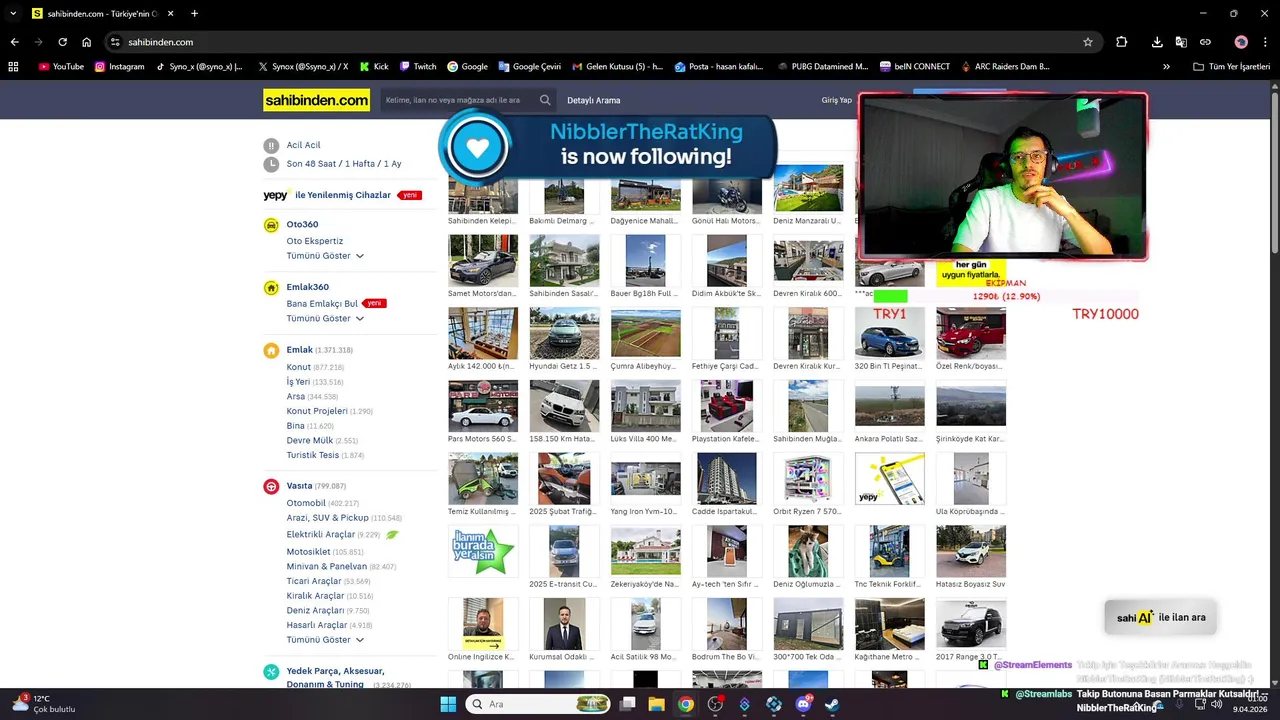The width and height of the screenshot is (1280, 720).
Task: Open Samet Motors'dan listing thumbnail
Action: (x=483, y=261)
